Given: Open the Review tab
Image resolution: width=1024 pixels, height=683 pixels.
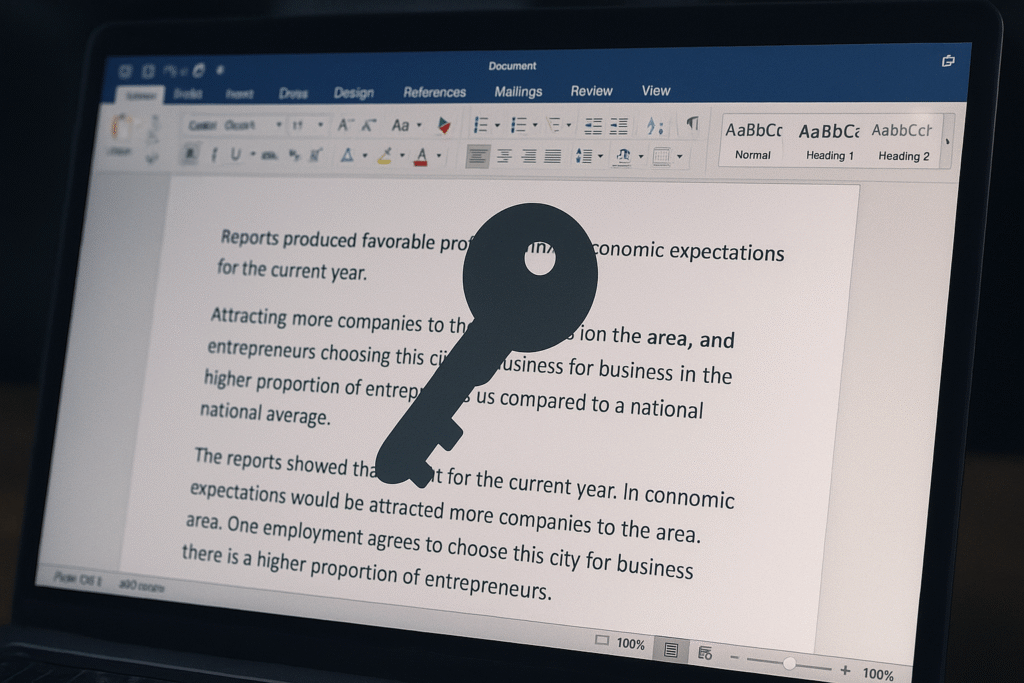Looking at the screenshot, I should tap(591, 91).
